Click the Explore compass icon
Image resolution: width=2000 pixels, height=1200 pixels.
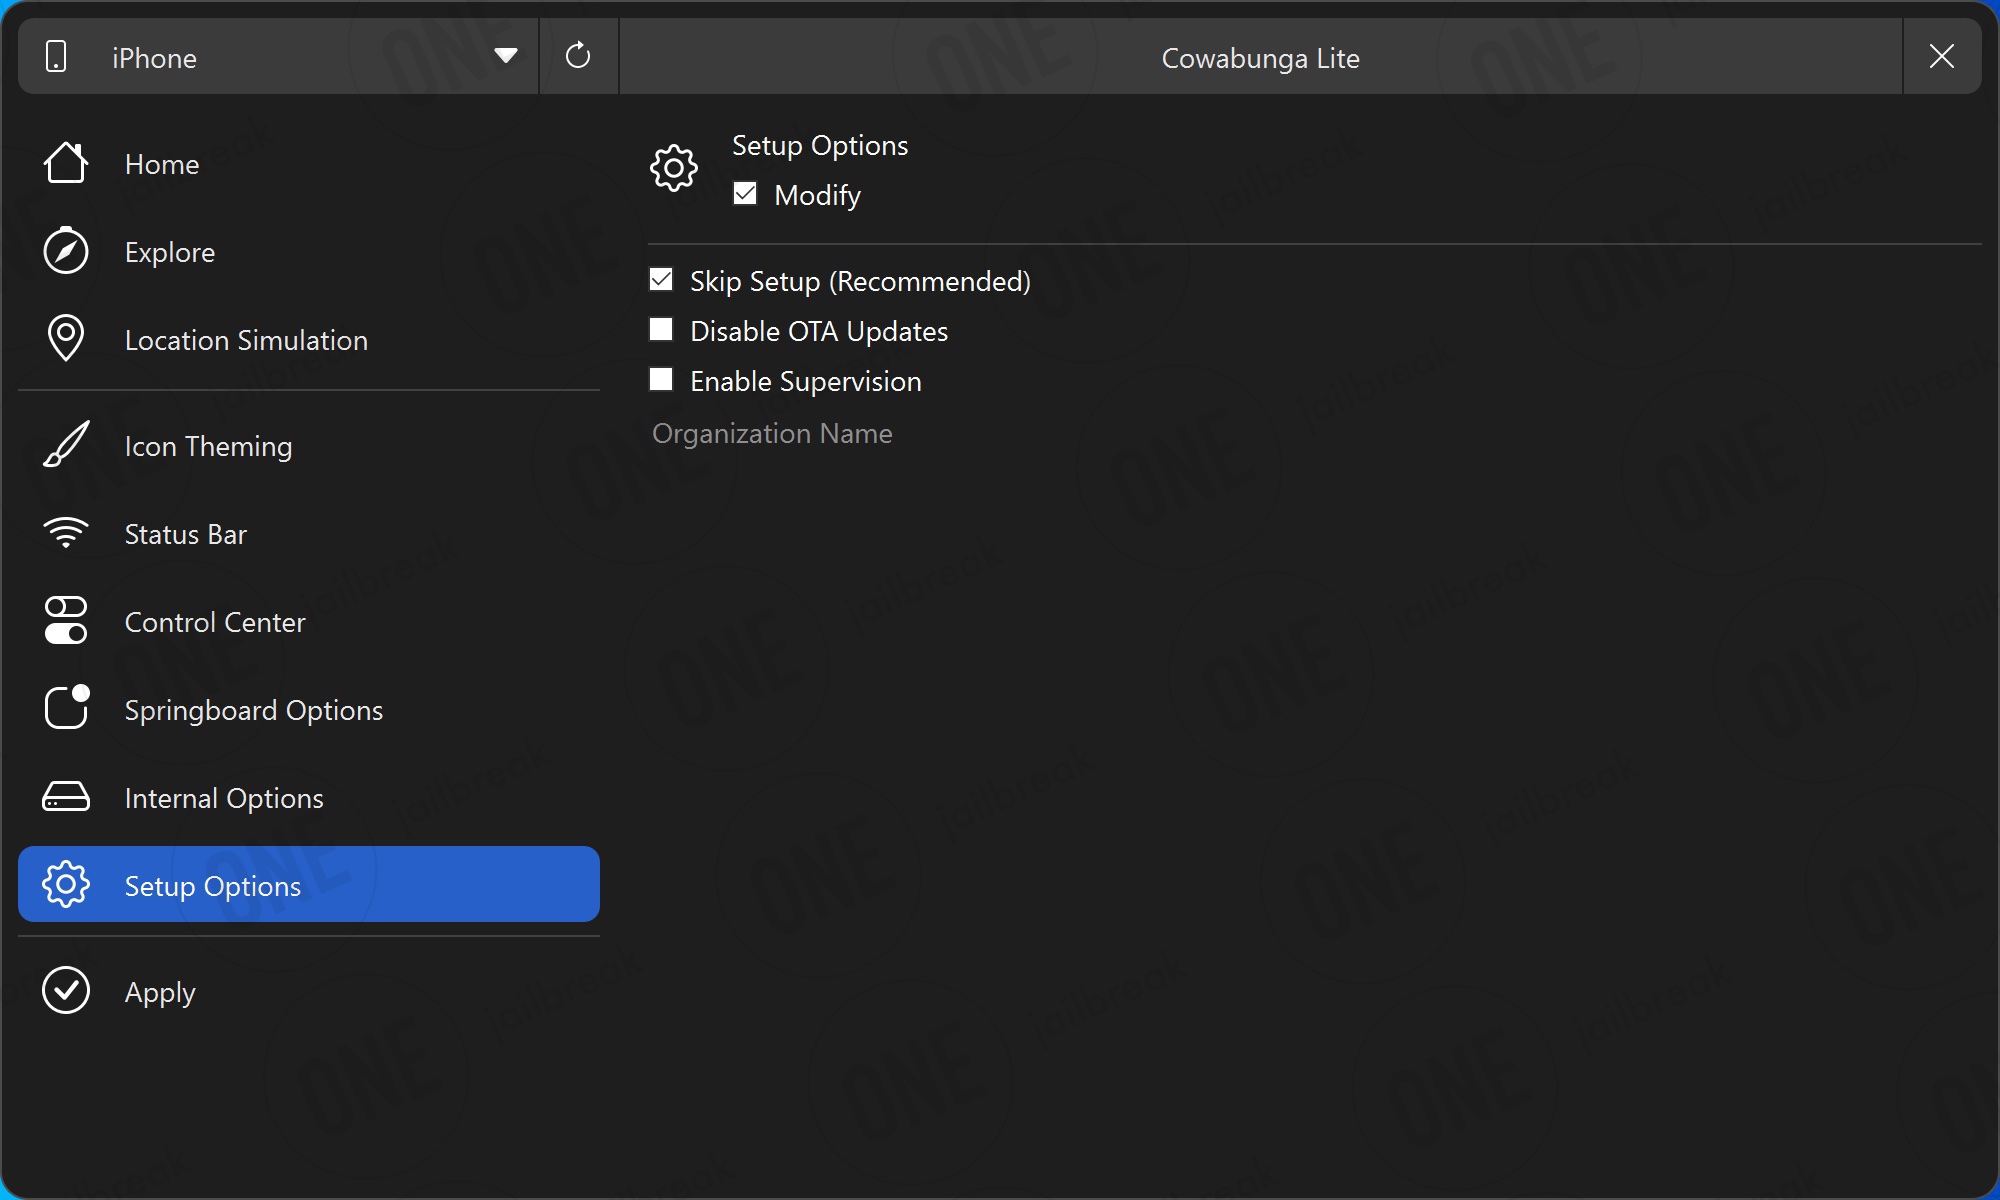click(66, 251)
